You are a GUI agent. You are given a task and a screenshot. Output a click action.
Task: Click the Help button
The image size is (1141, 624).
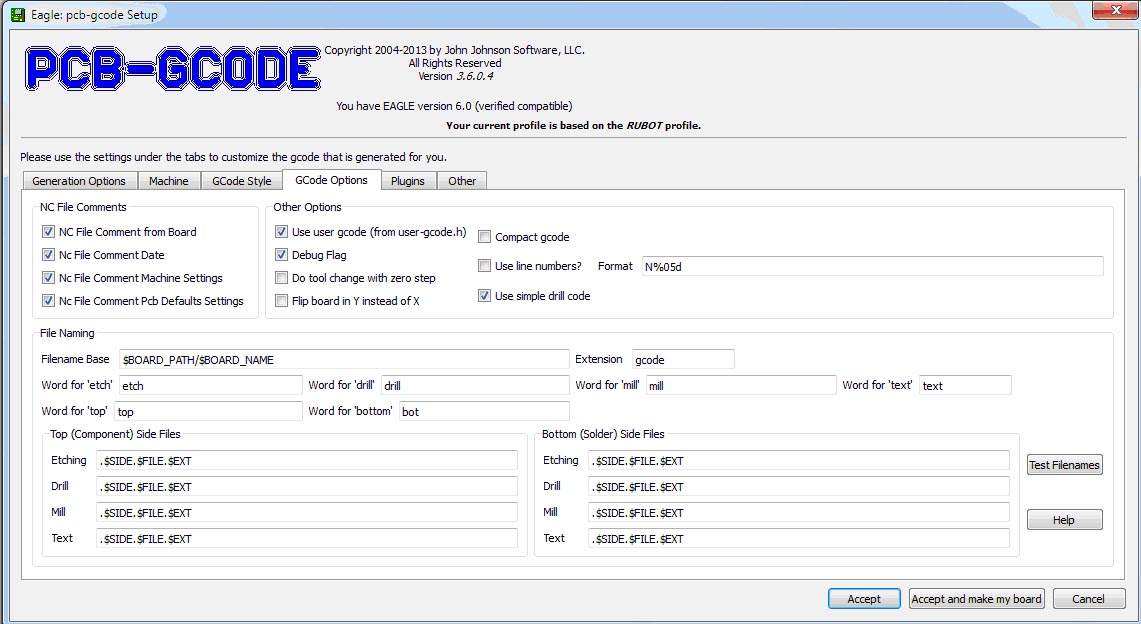click(x=1065, y=520)
